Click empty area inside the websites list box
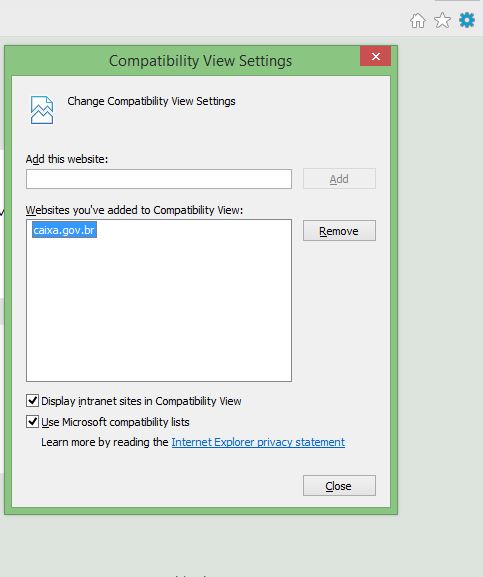 pos(159,309)
